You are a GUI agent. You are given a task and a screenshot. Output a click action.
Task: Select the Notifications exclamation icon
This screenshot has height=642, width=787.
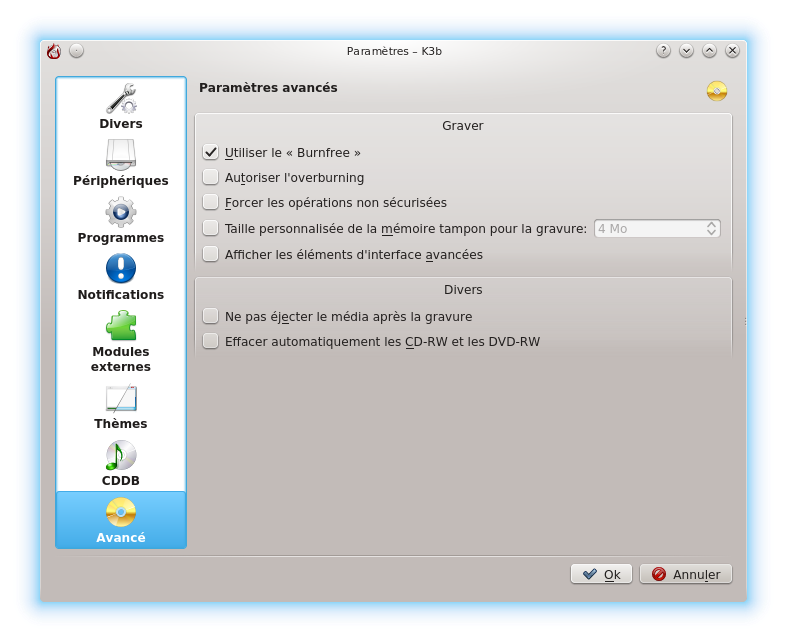tap(121, 269)
